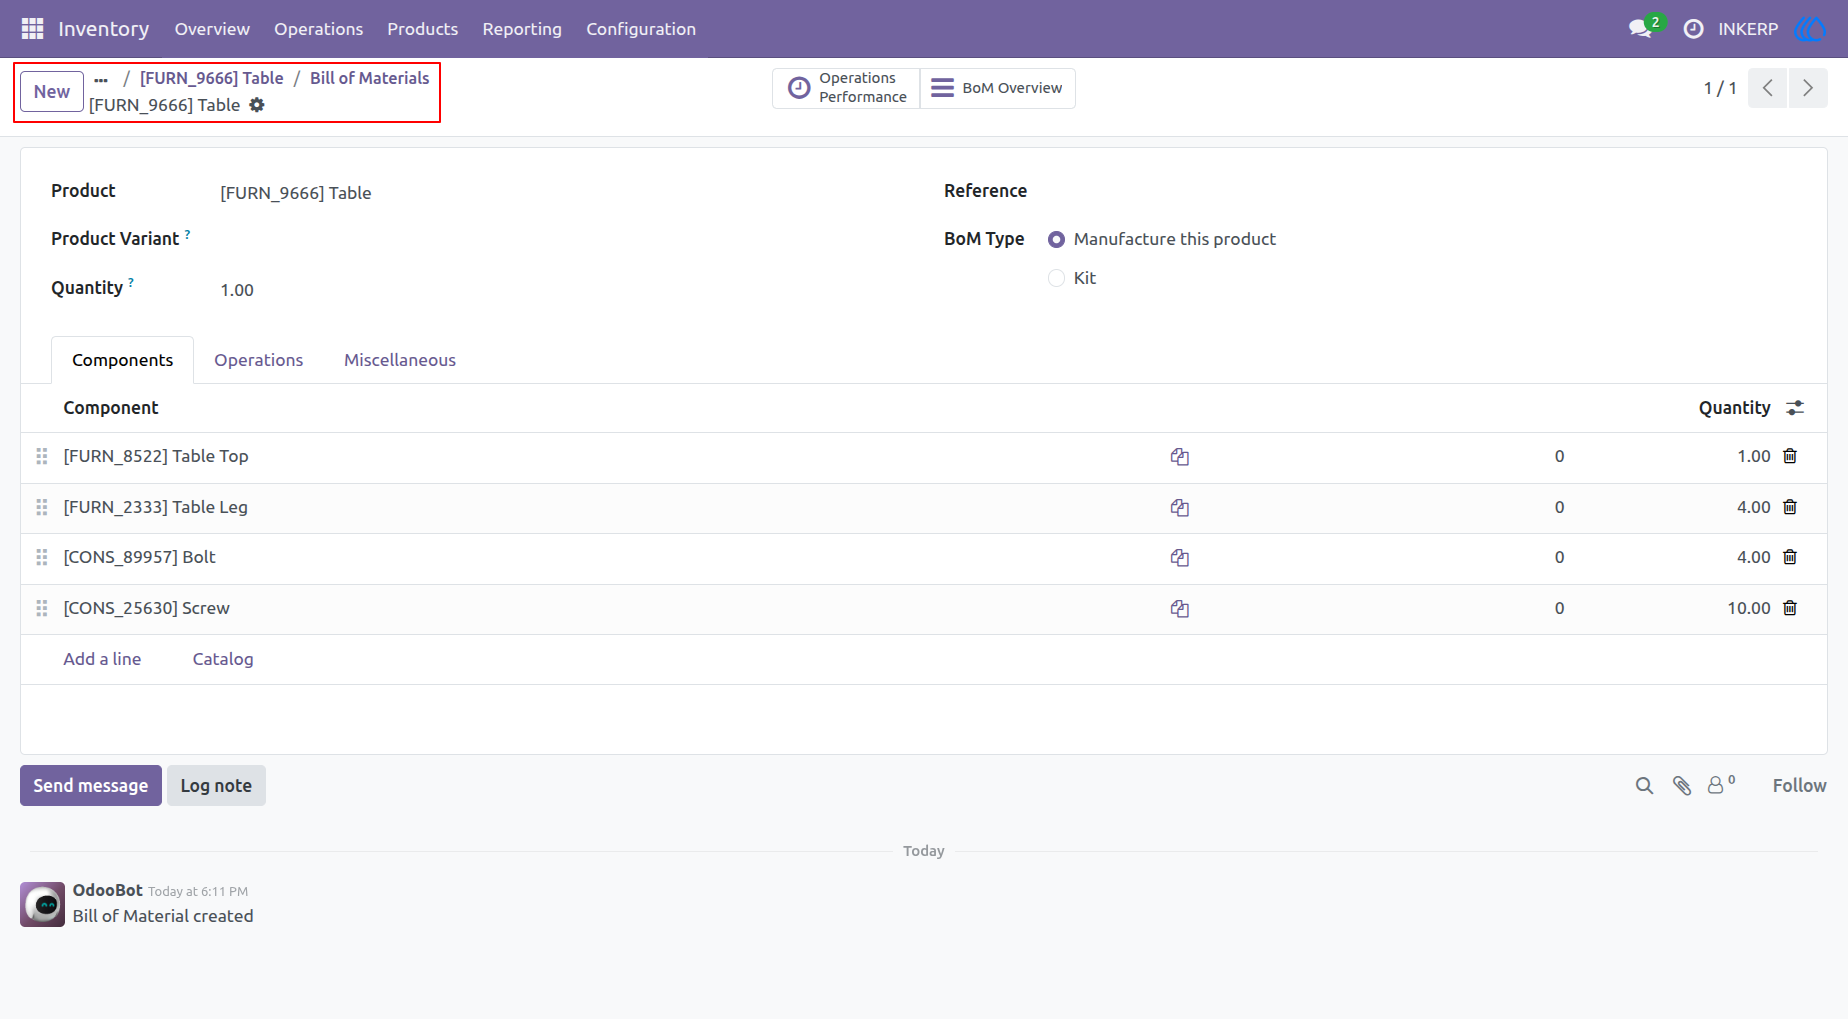This screenshot has height=1019, width=1848.
Task: Open the copy icon on Table Leg row
Action: (x=1180, y=508)
